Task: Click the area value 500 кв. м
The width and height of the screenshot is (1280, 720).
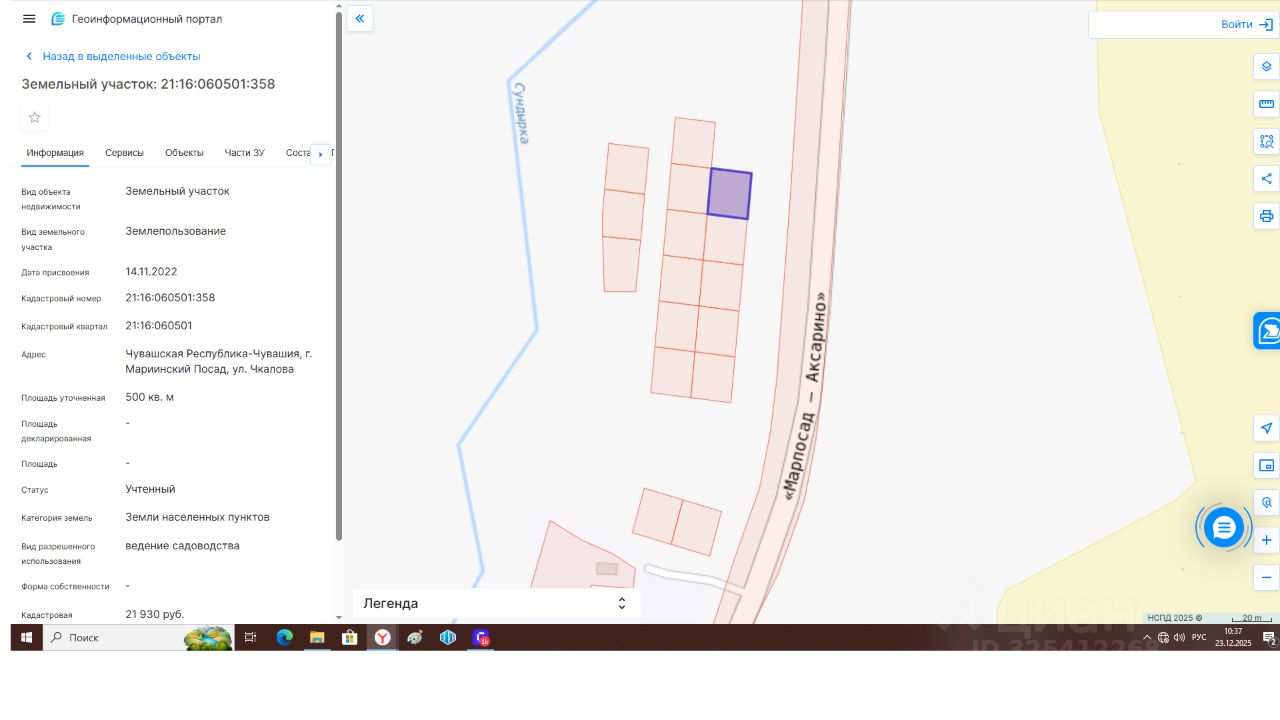Action: pos(150,398)
